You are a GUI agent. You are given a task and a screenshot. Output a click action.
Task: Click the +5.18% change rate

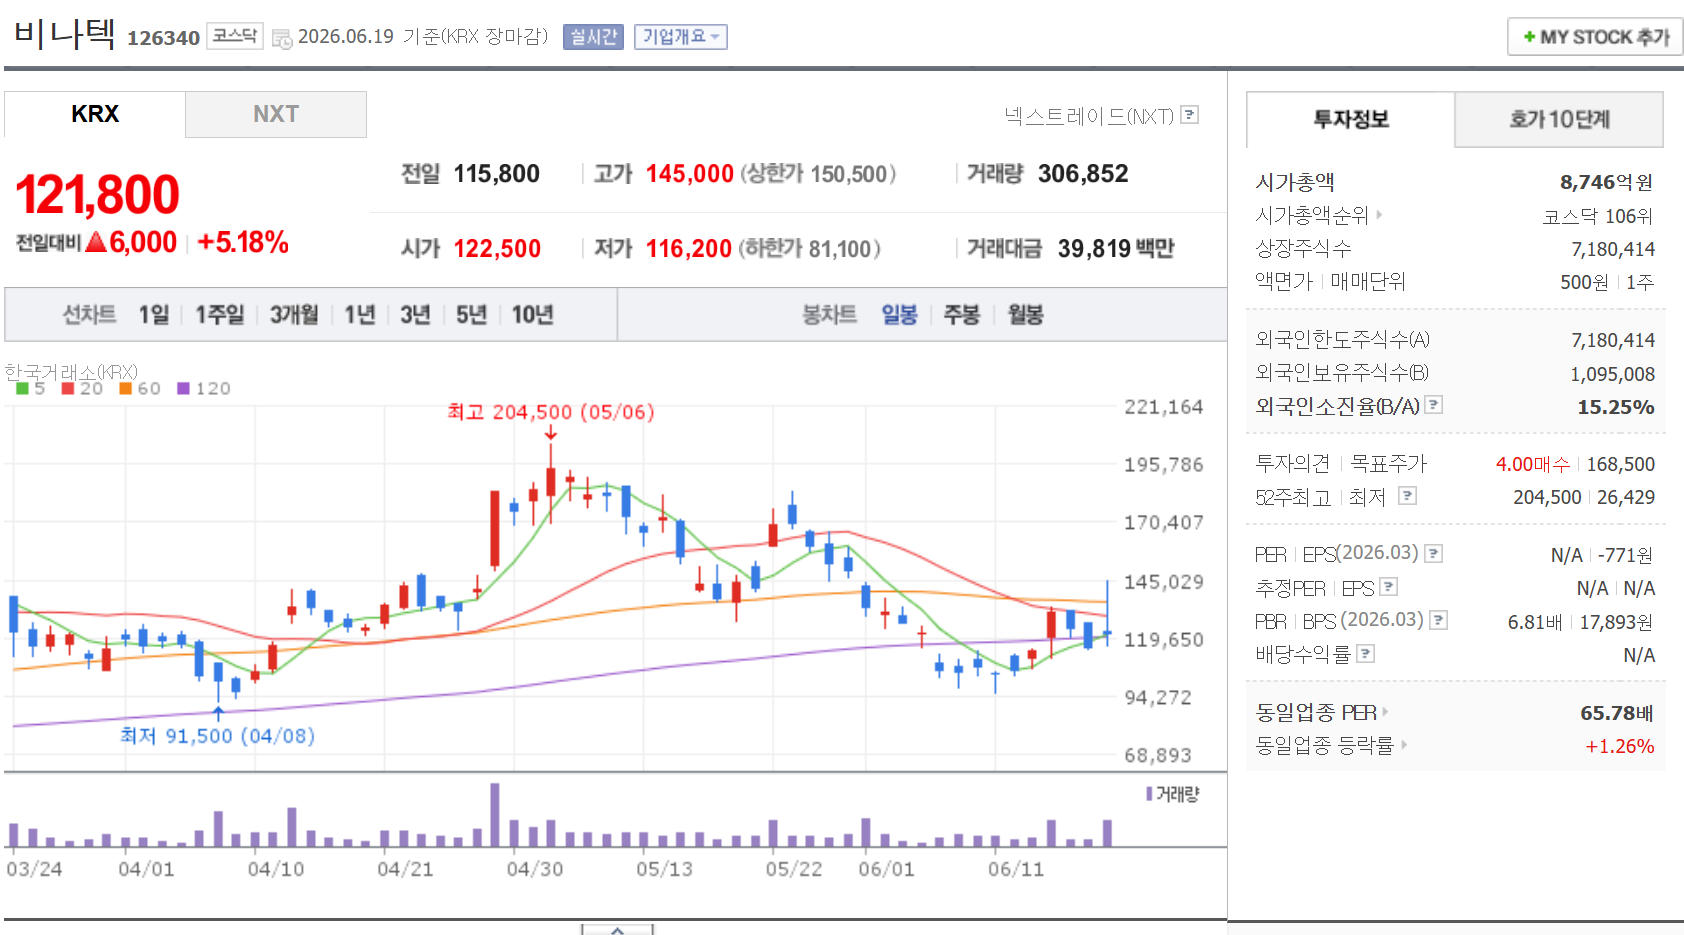click(x=243, y=242)
